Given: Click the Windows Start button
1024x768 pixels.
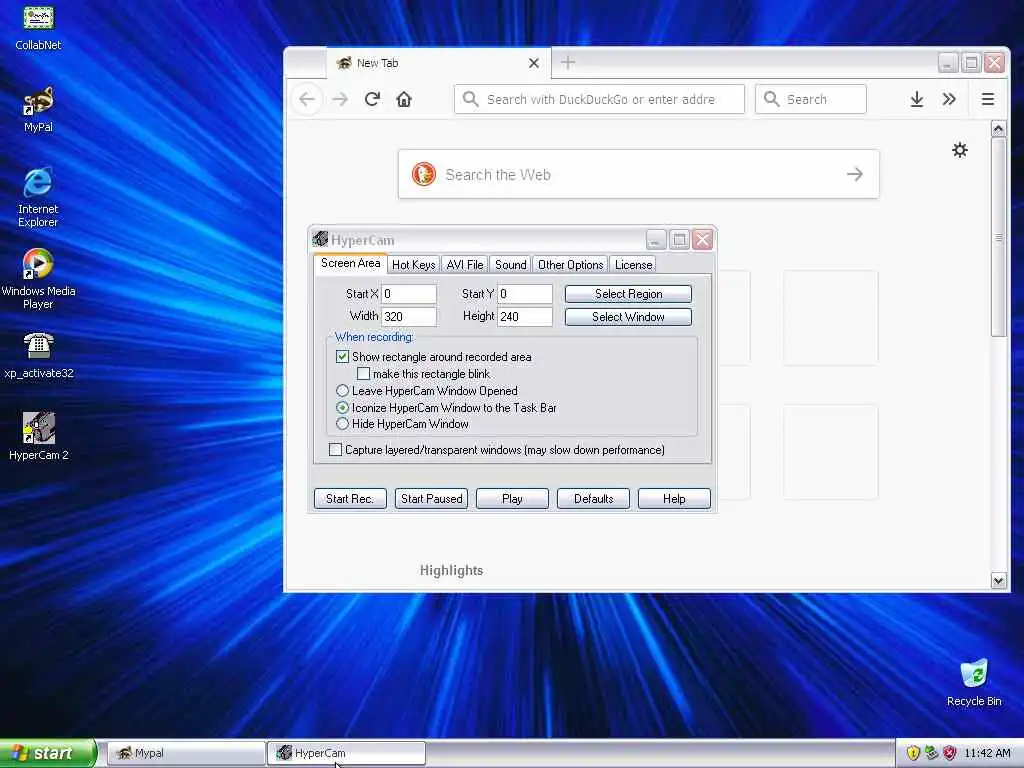Looking at the screenshot, I should point(48,753).
